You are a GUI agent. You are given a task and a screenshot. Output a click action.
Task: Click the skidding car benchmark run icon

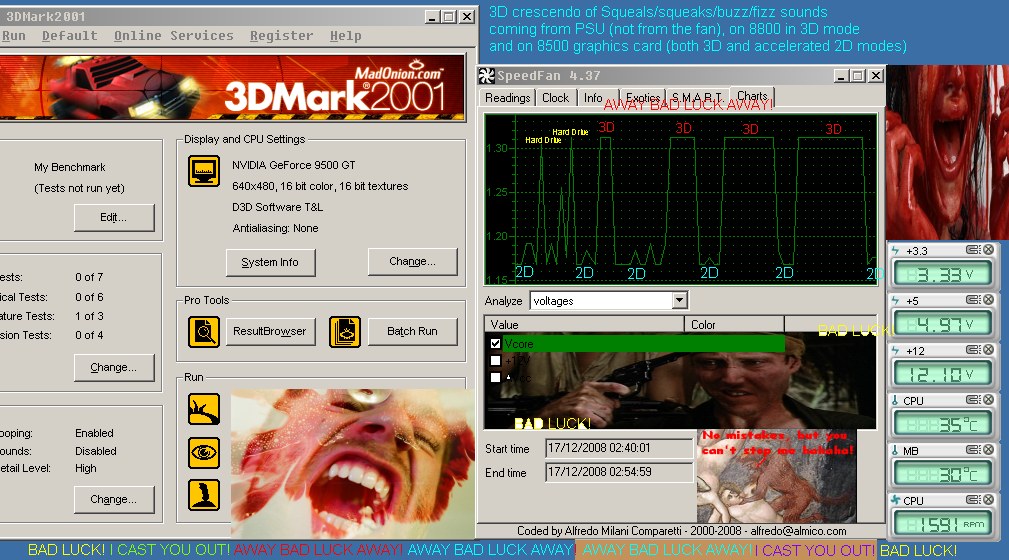tap(204, 409)
